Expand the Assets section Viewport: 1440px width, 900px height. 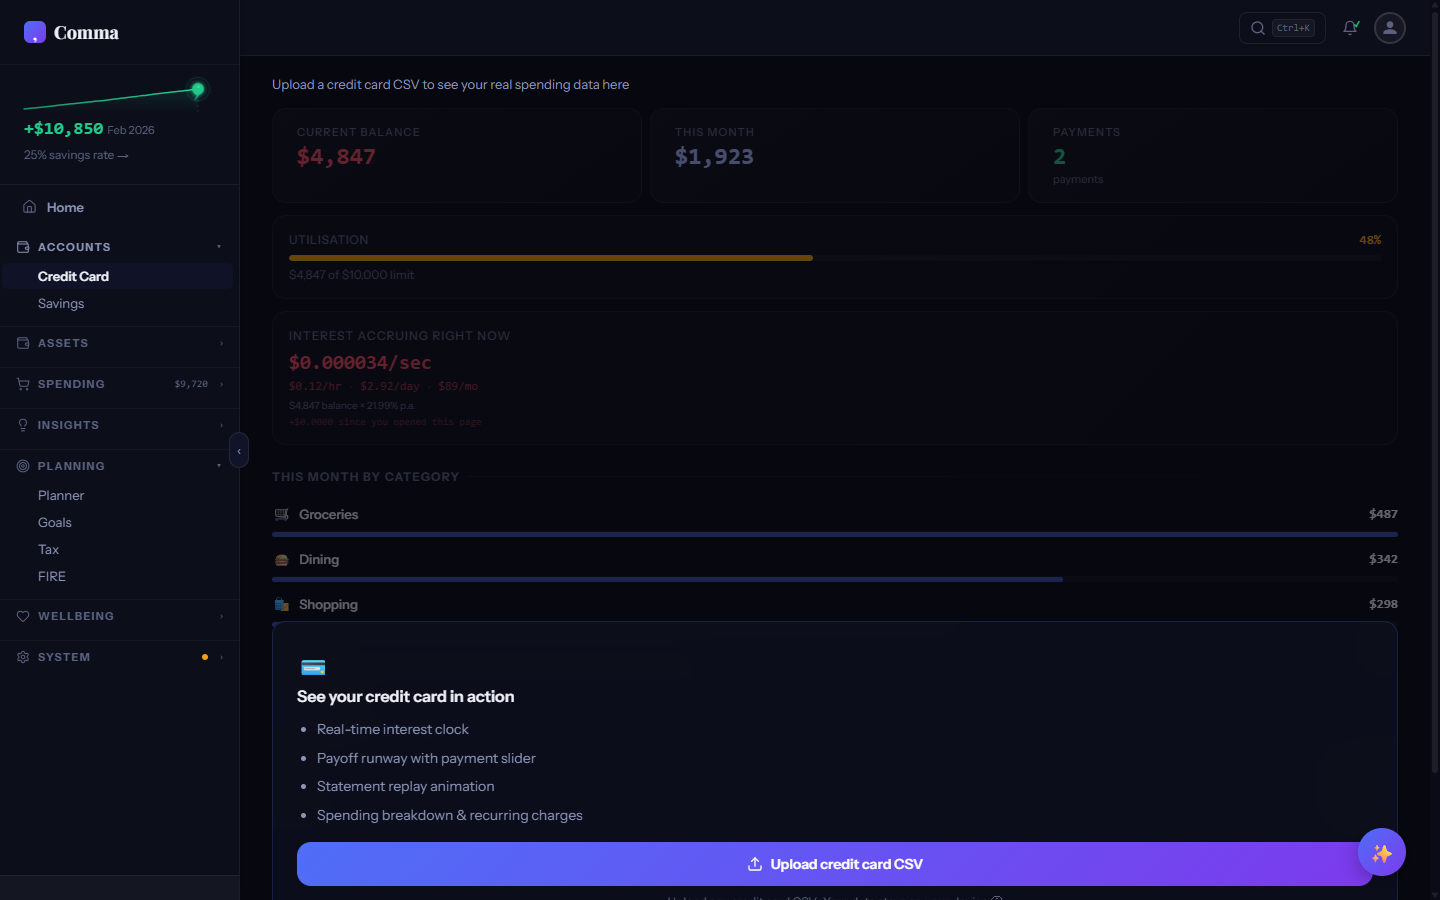coord(222,343)
